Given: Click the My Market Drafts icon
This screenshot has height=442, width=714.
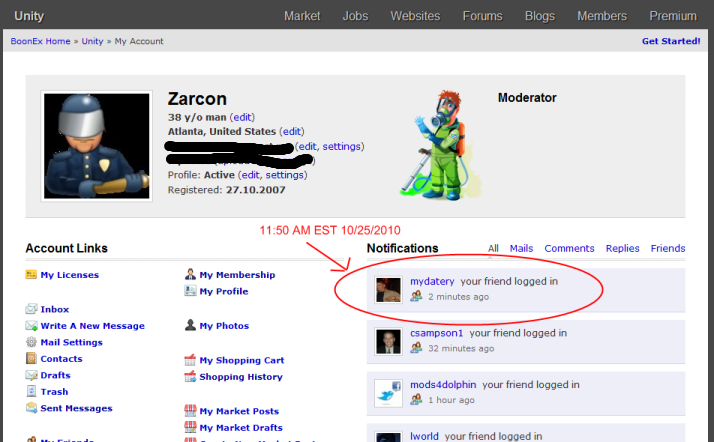Looking at the screenshot, I should [190, 427].
